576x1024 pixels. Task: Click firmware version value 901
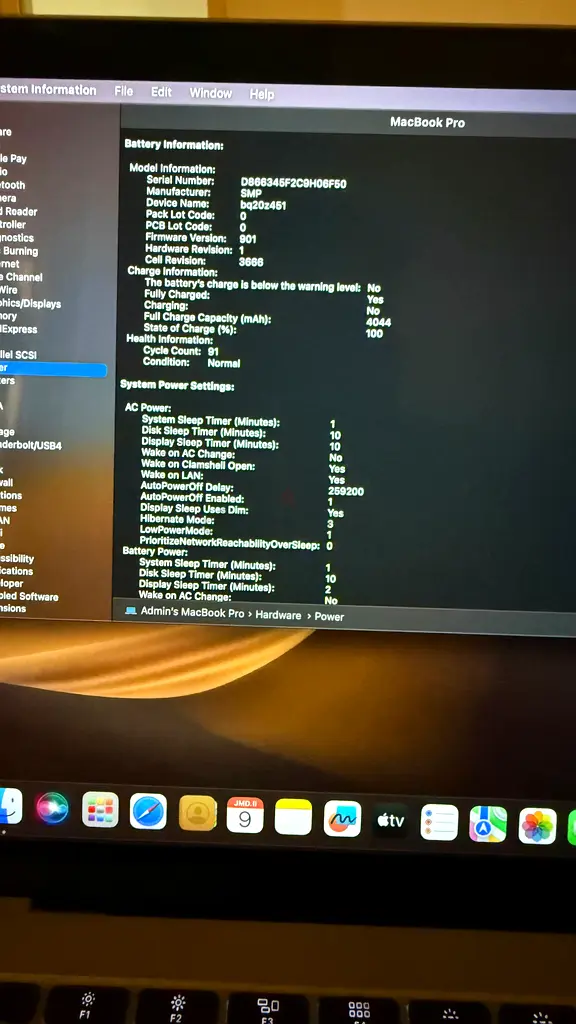pos(248,240)
